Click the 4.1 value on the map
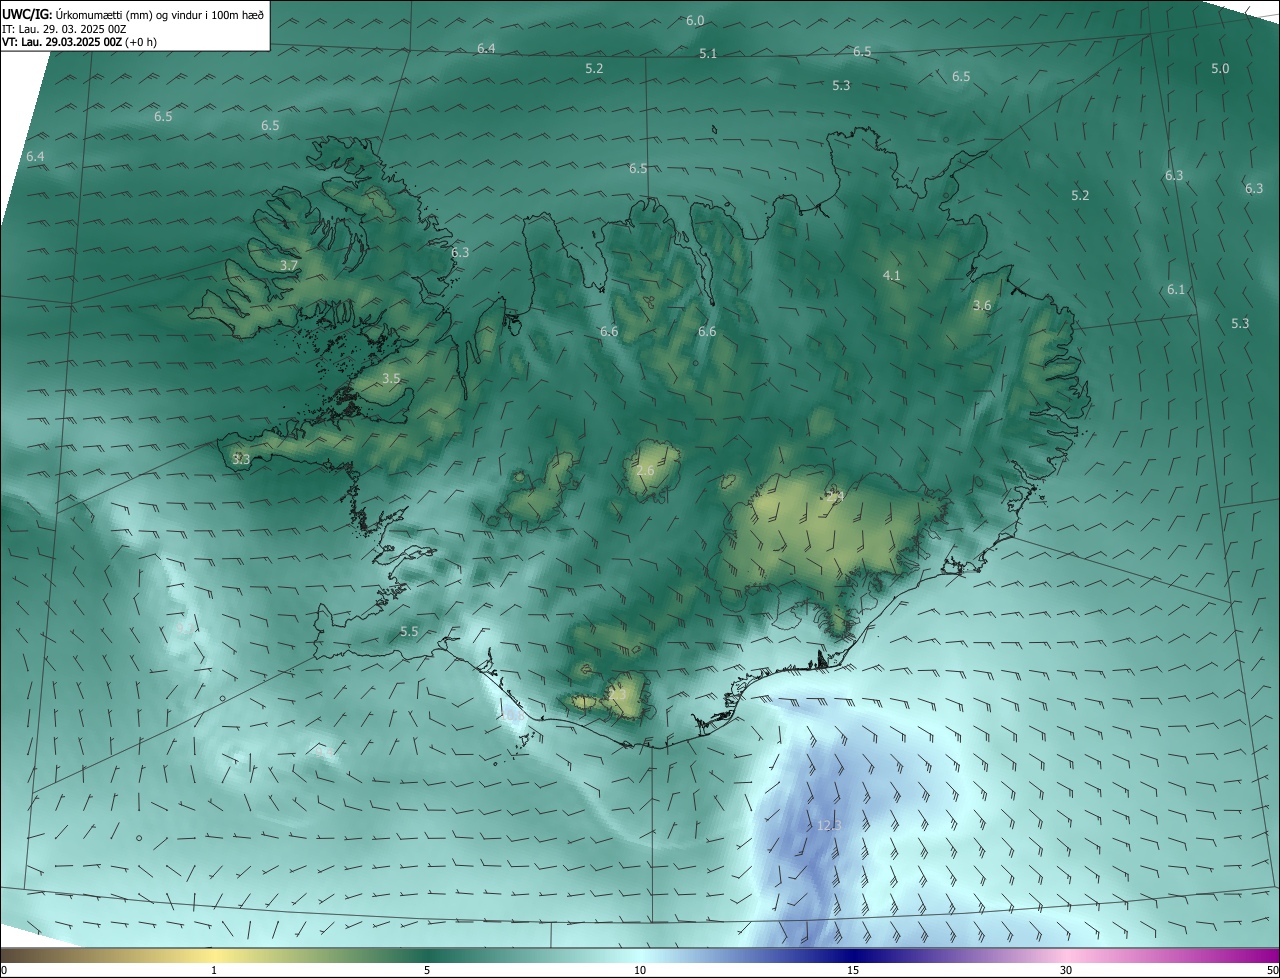 (891, 276)
